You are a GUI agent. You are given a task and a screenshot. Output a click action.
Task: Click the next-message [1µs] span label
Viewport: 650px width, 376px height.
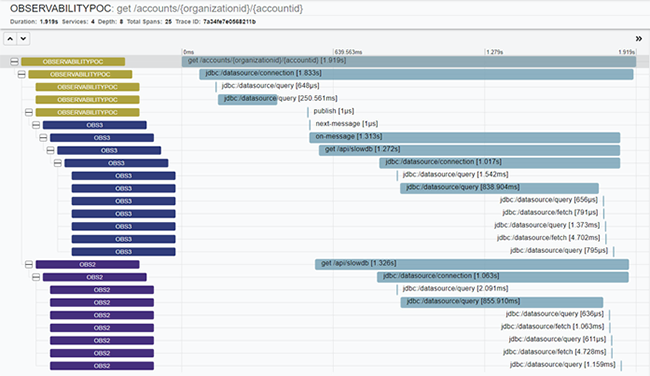(347, 124)
